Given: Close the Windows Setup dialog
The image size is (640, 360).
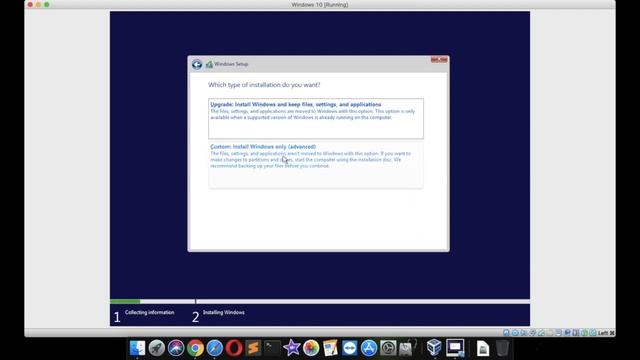Looking at the screenshot, I should click(439, 60).
